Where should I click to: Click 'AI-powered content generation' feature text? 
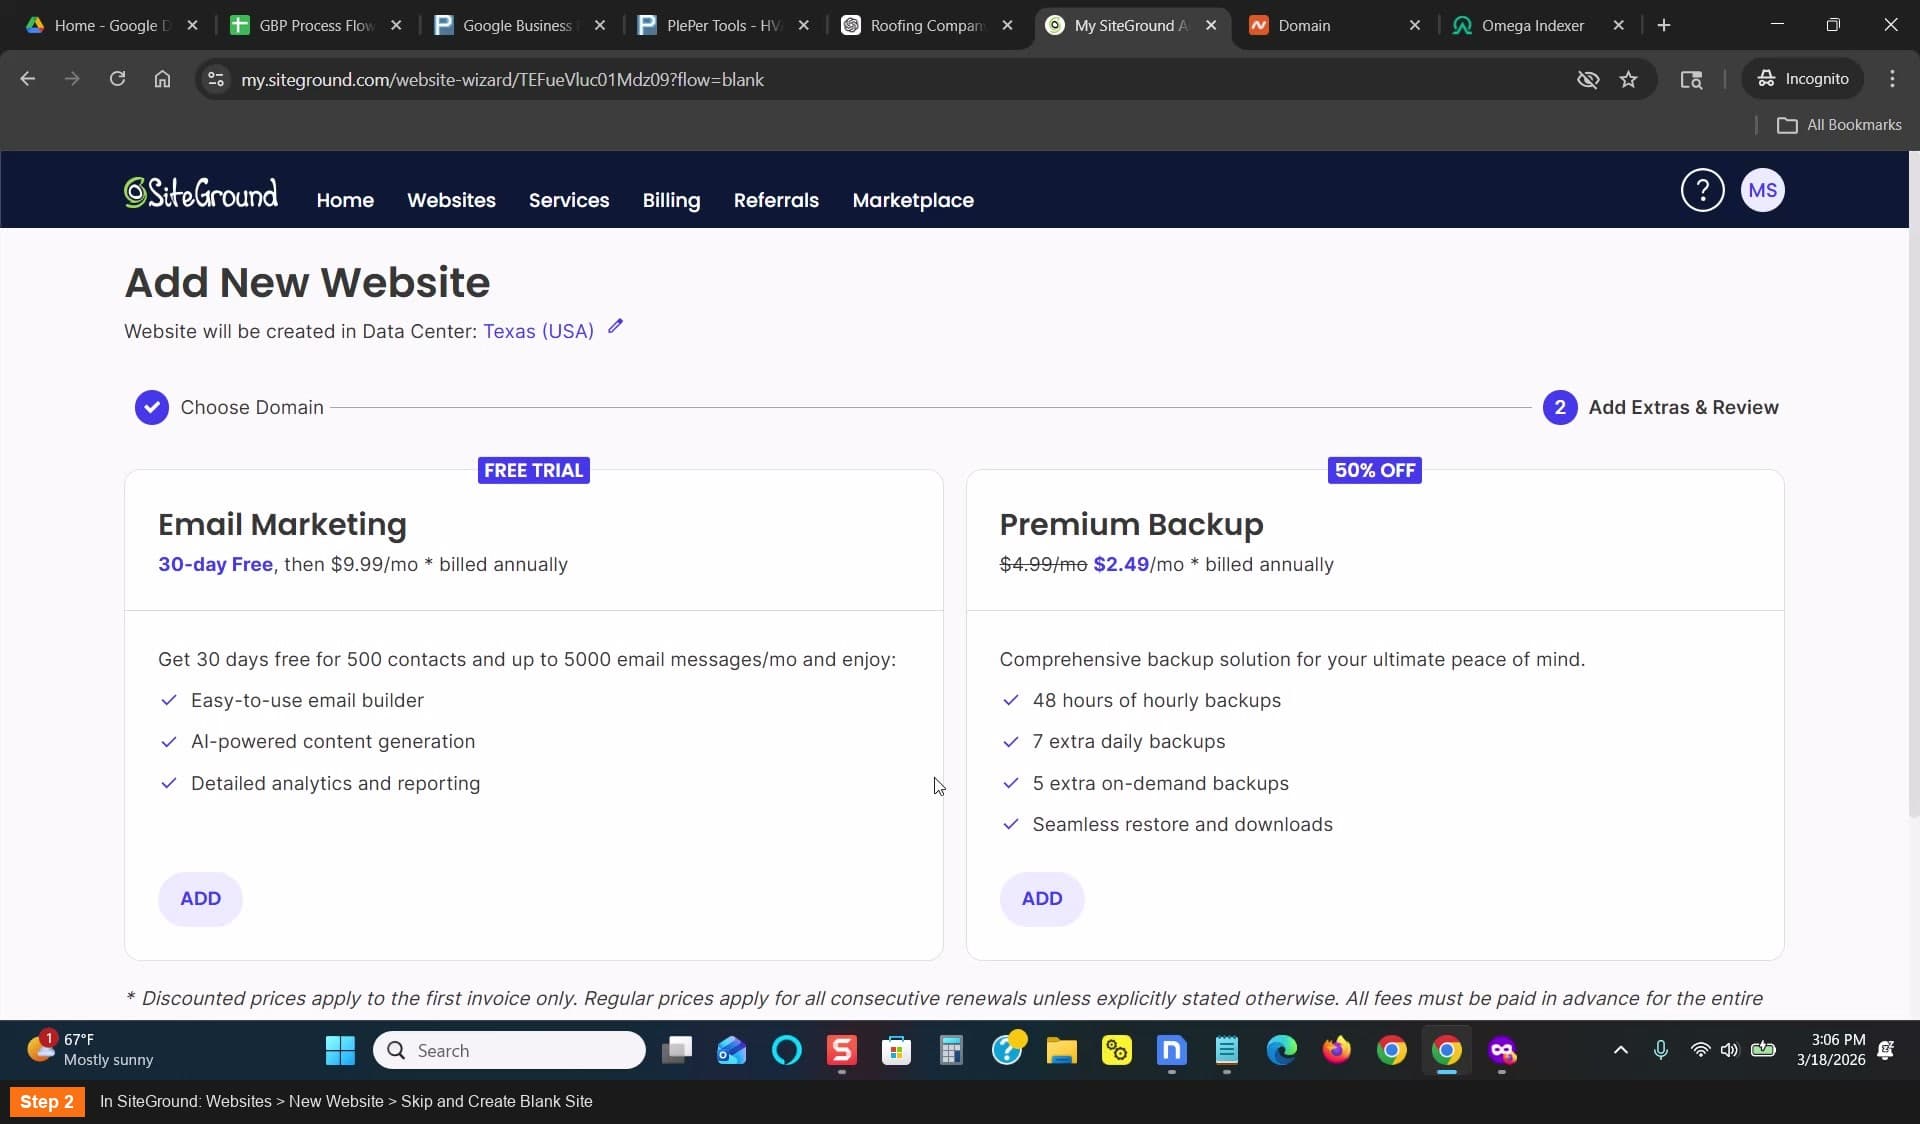(x=333, y=741)
